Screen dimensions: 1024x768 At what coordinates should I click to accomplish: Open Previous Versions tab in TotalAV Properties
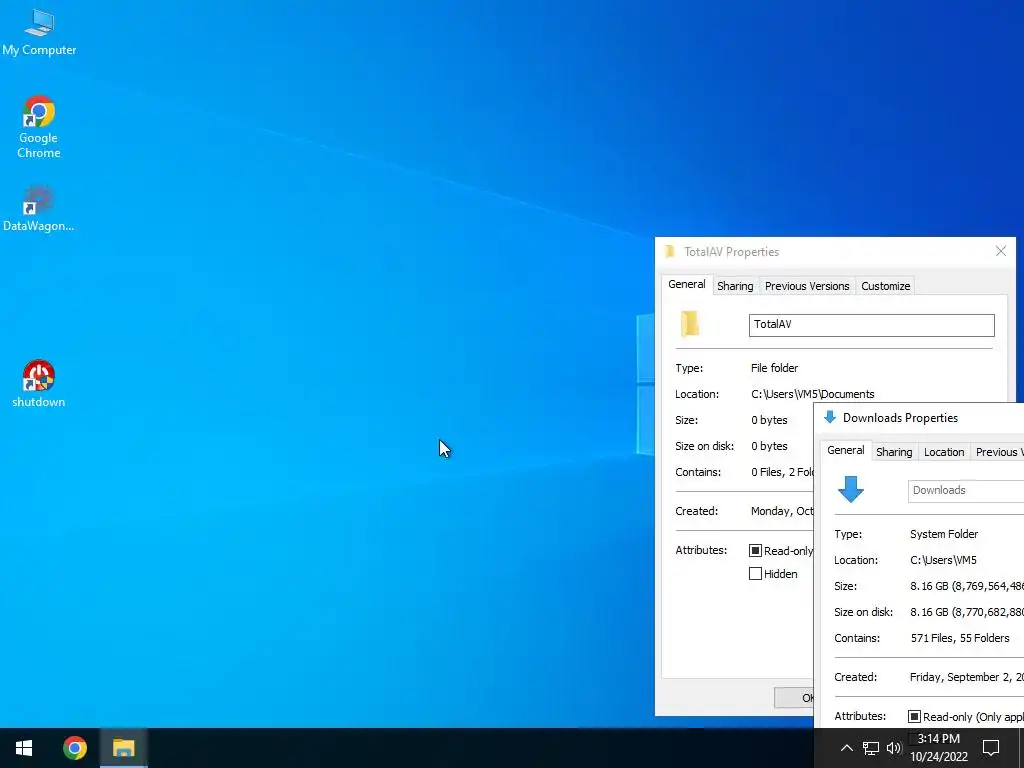coord(807,286)
